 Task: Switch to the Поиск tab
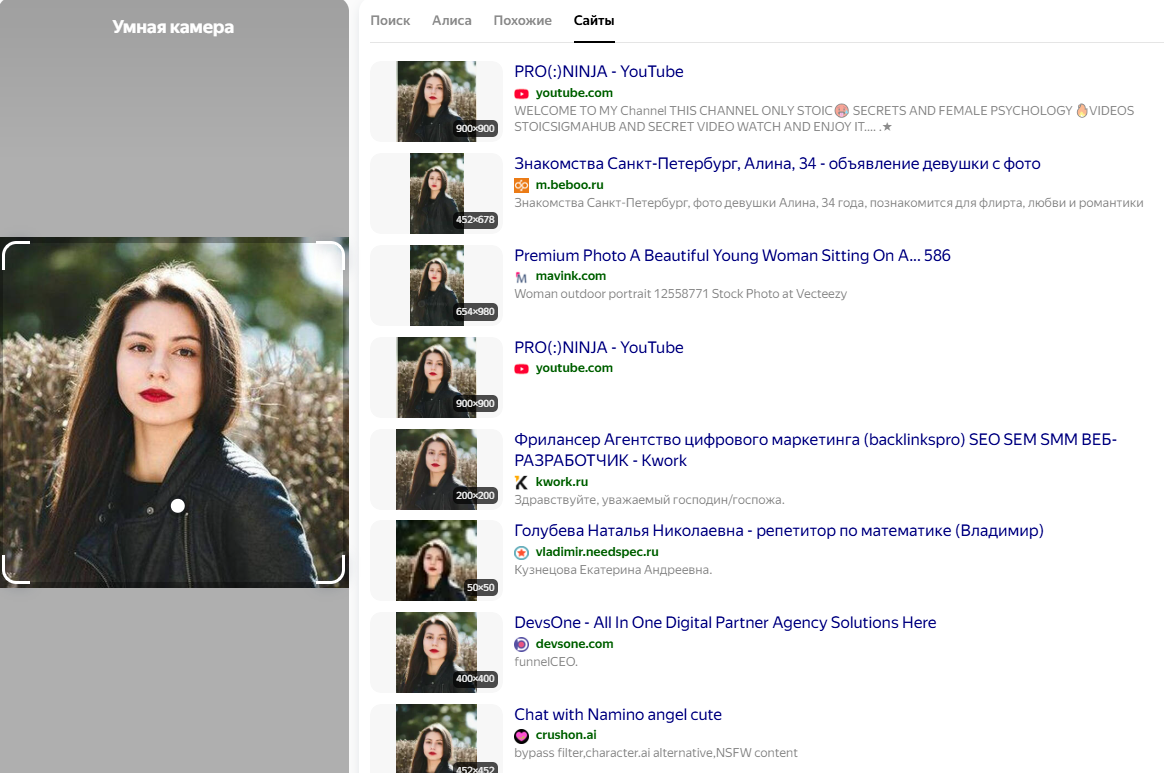click(390, 20)
